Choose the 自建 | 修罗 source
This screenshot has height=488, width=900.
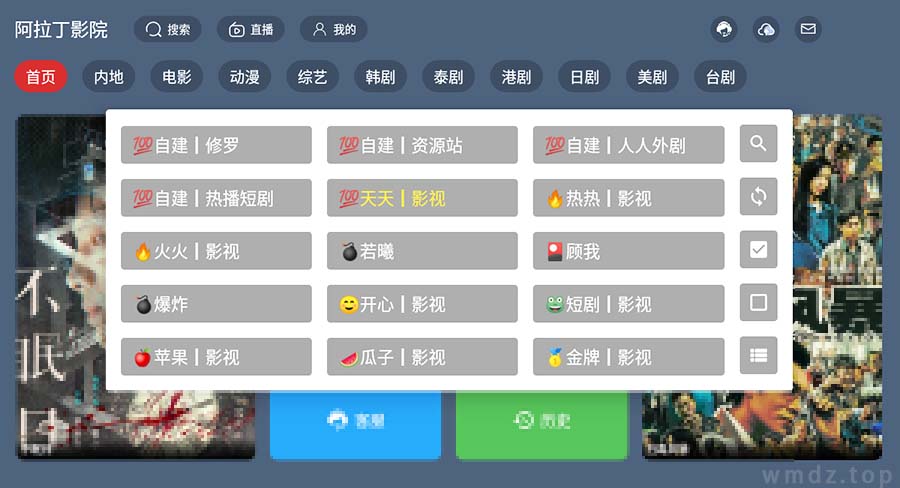tap(216, 145)
